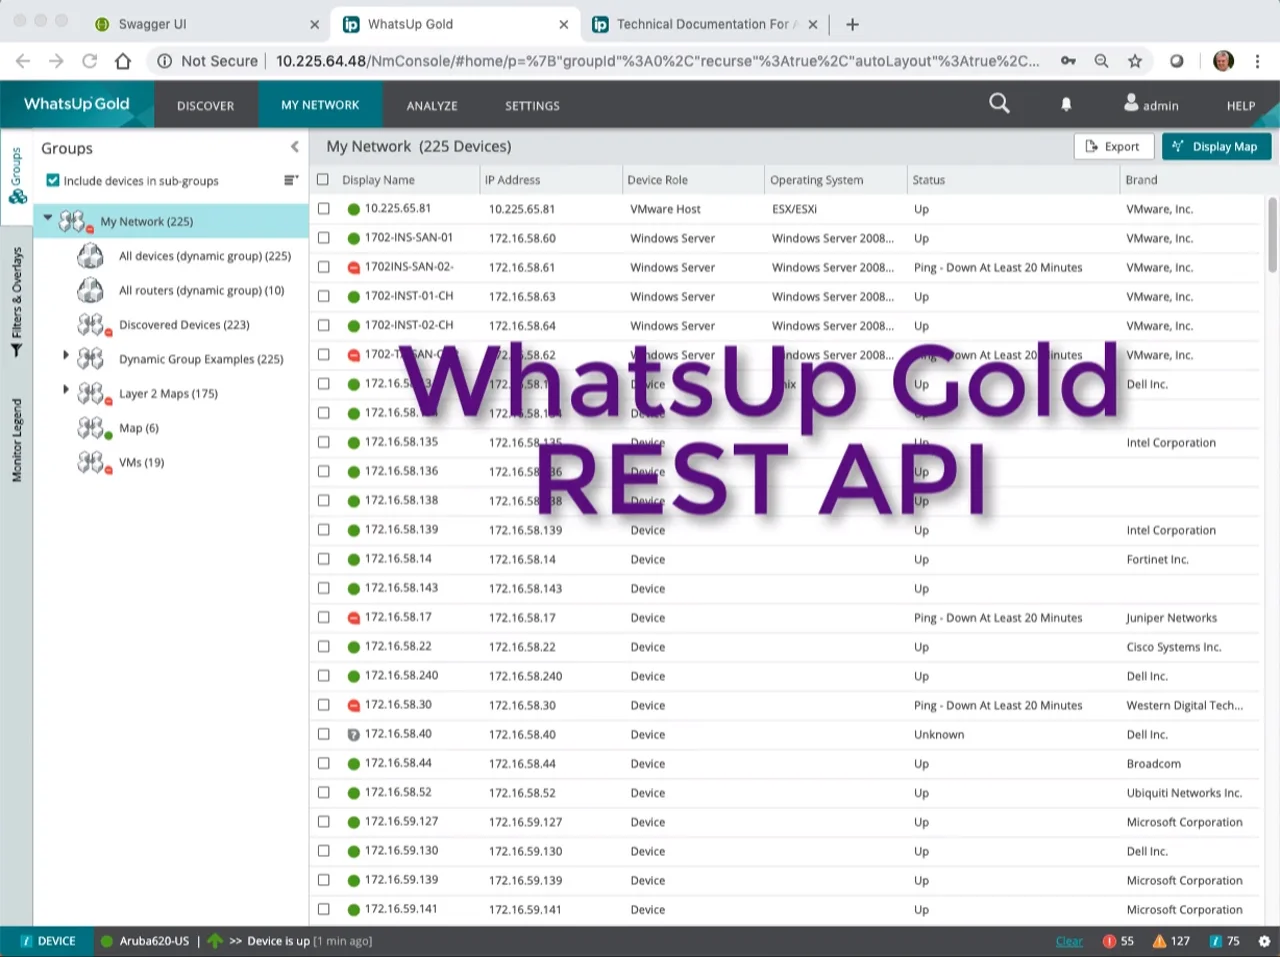
Task: Check the box for 172.16.58.44 row
Action: [x=323, y=763]
